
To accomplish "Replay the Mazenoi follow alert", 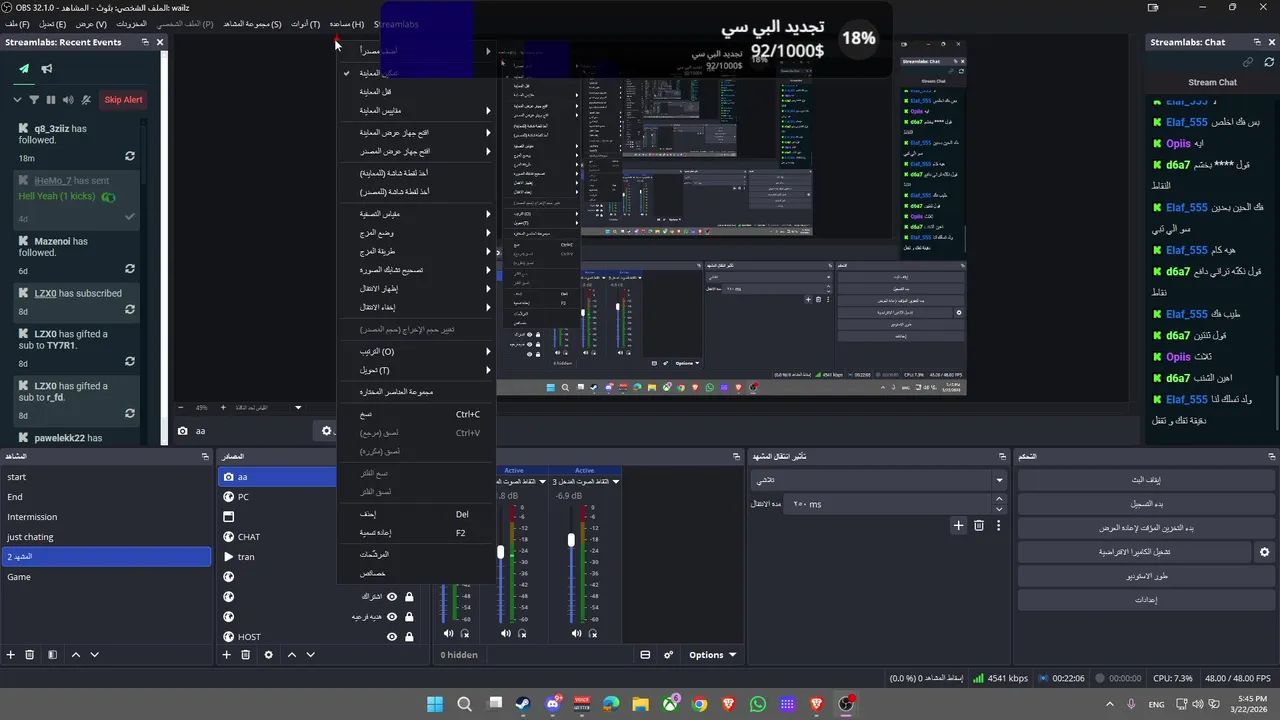I will 130,269.
